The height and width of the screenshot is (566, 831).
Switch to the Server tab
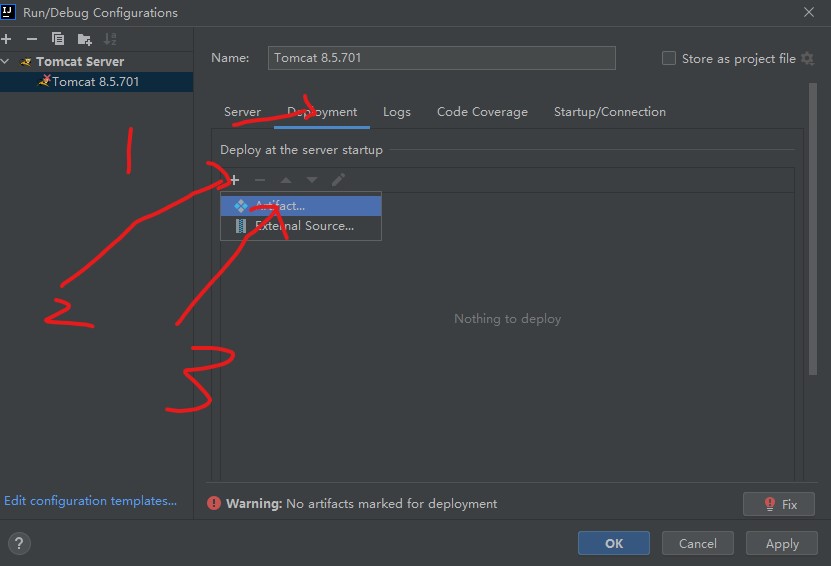coord(242,112)
